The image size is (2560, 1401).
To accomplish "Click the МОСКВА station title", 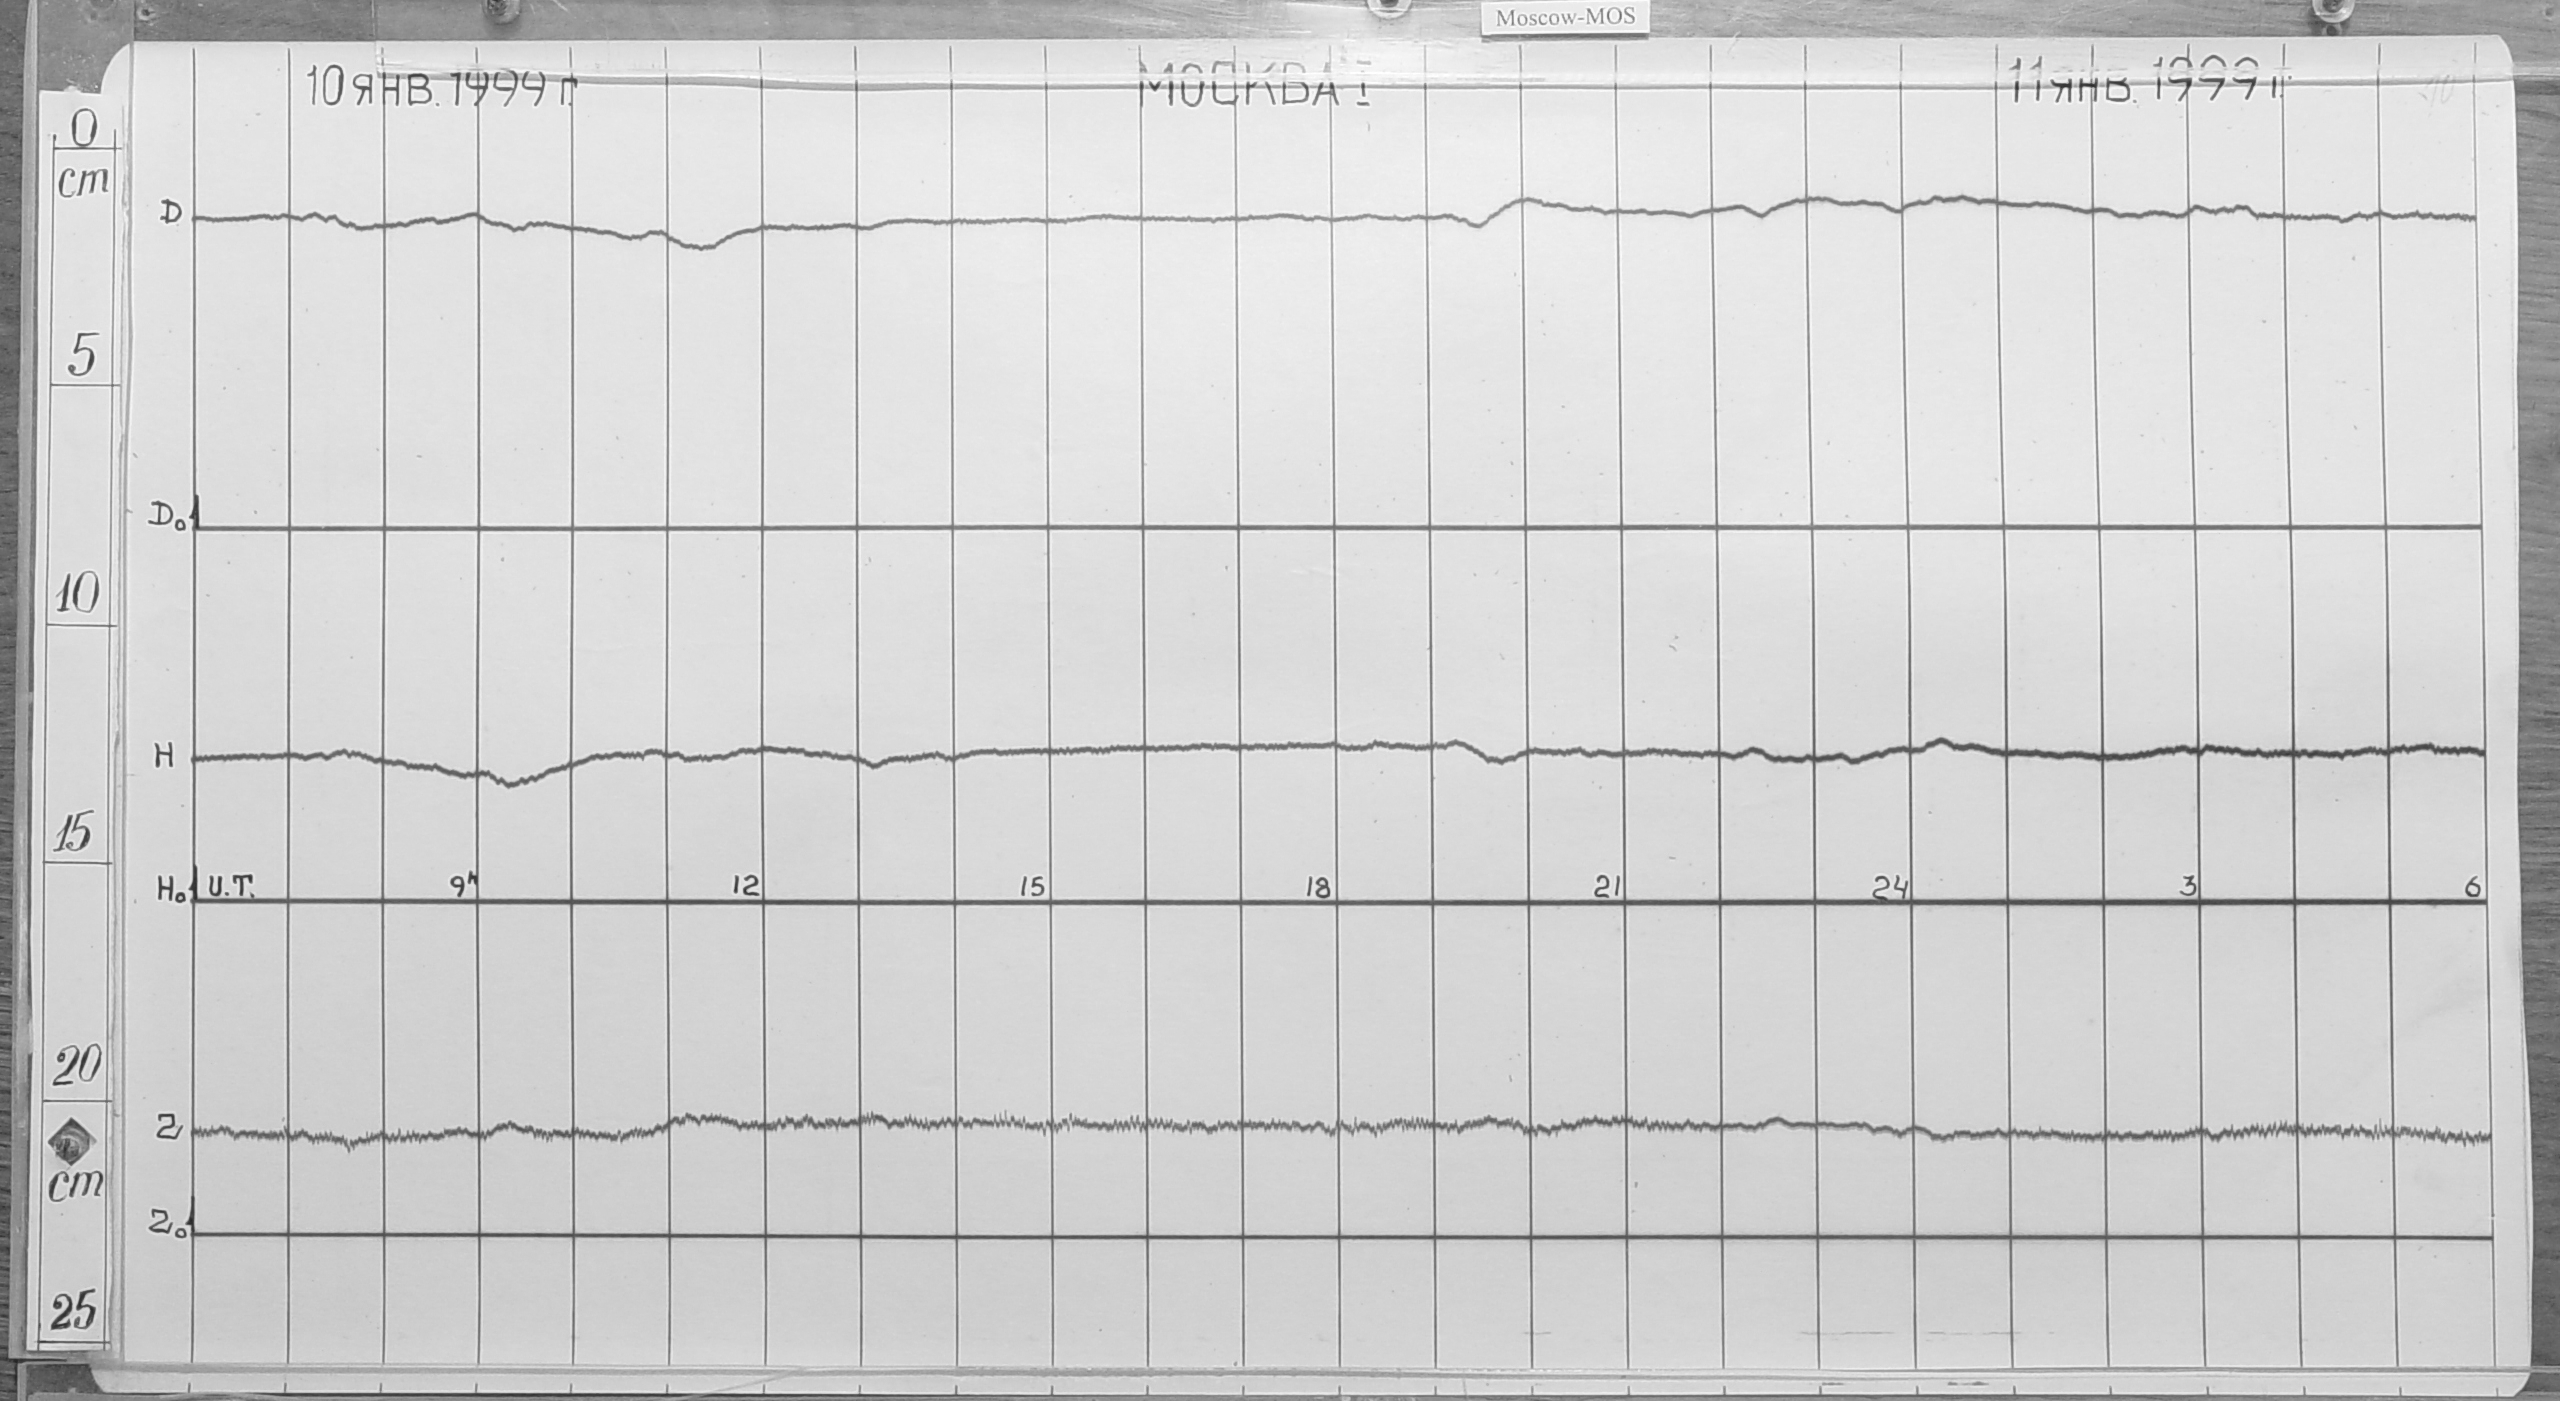I will point(1250,88).
